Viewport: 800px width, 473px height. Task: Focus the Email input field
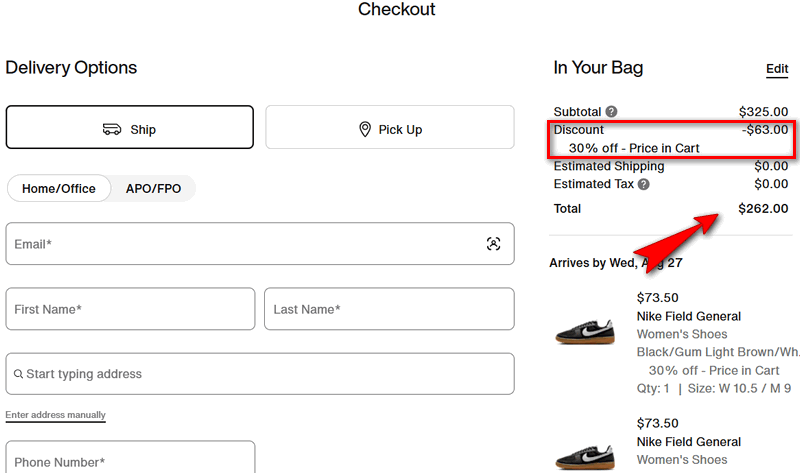click(240, 244)
